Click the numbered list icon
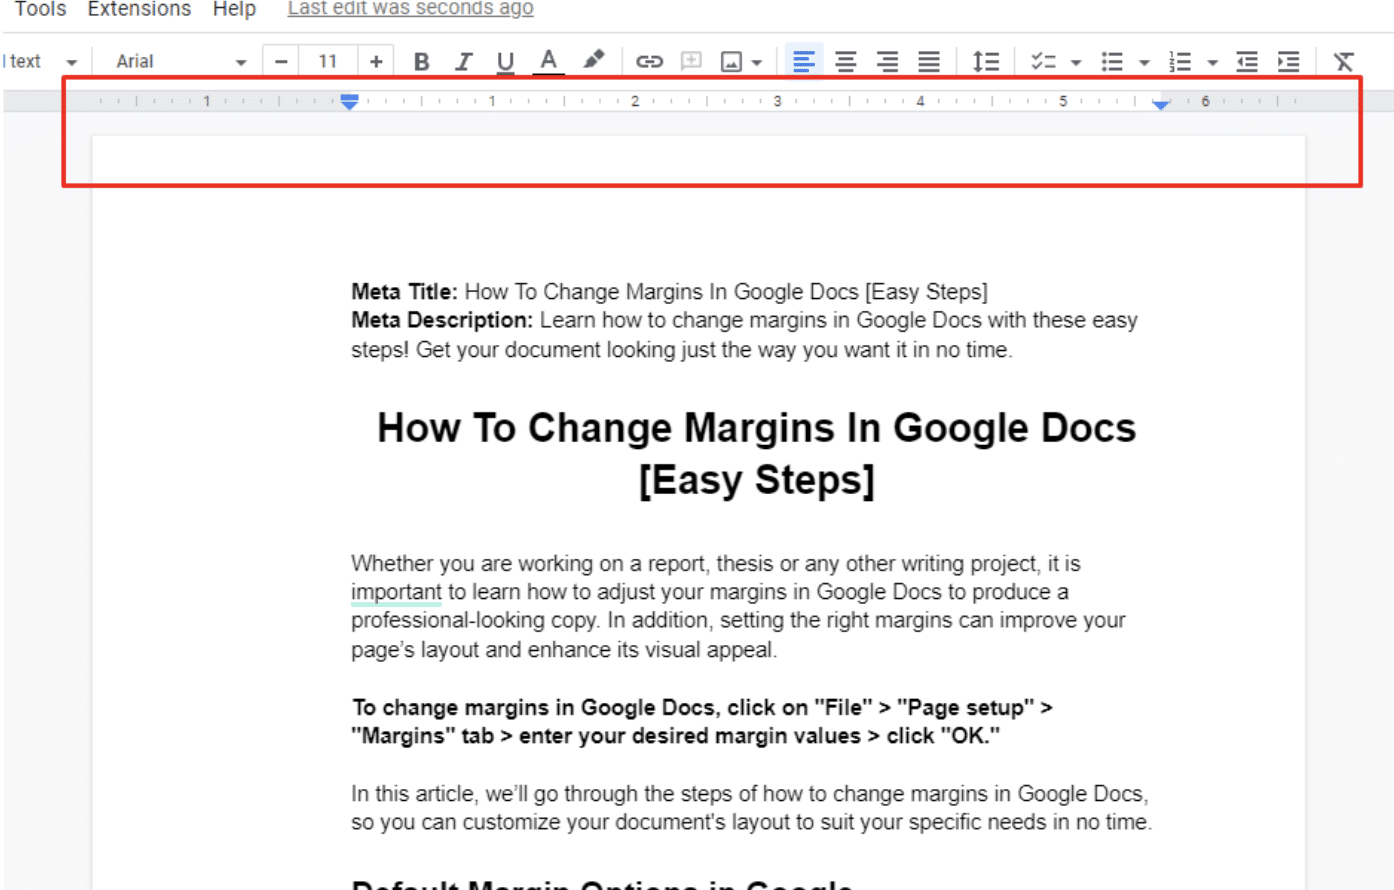This screenshot has height=890, width=1394. point(1180,62)
